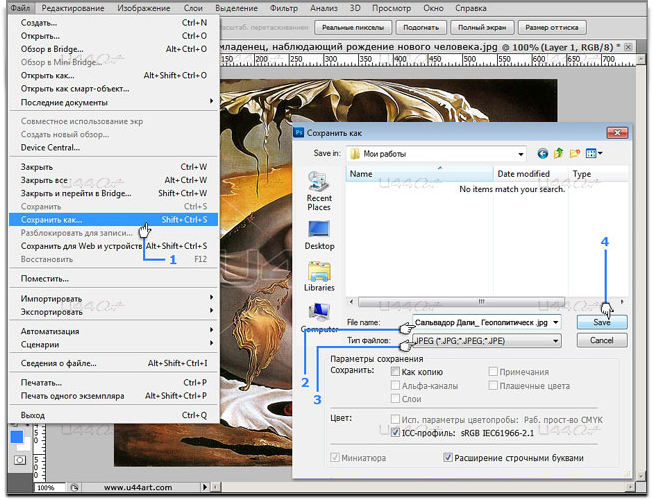Click the Cancel button
This screenshot has width=653, height=500.
(x=602, y=341)
